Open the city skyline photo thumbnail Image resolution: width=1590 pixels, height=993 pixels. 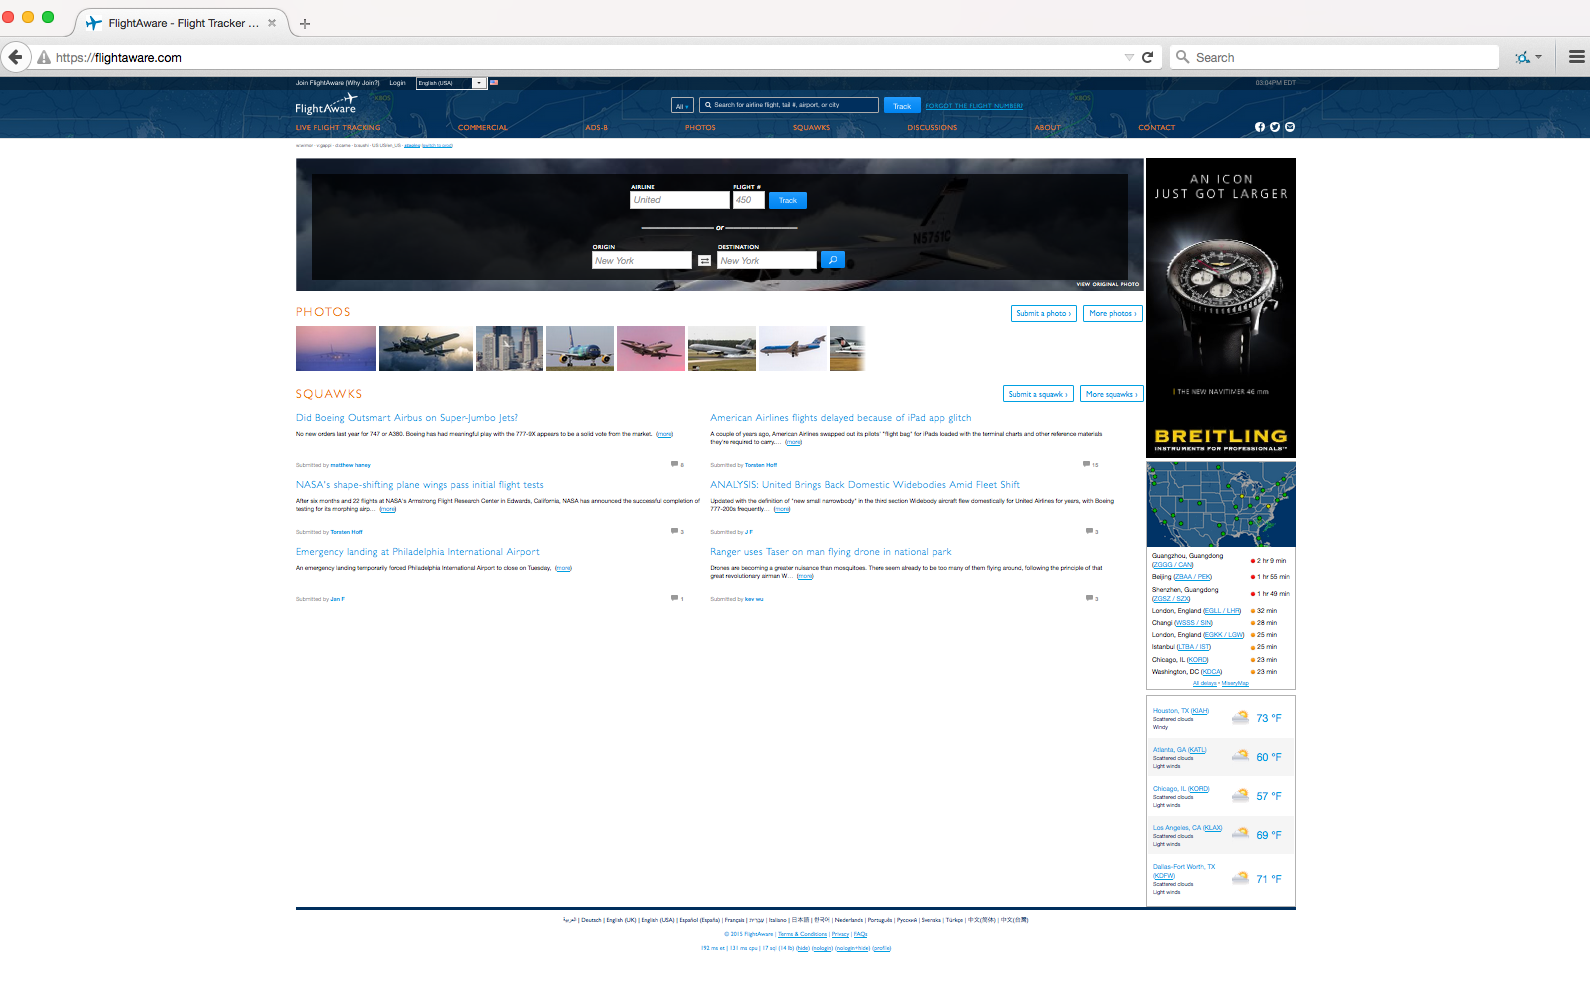509,348
